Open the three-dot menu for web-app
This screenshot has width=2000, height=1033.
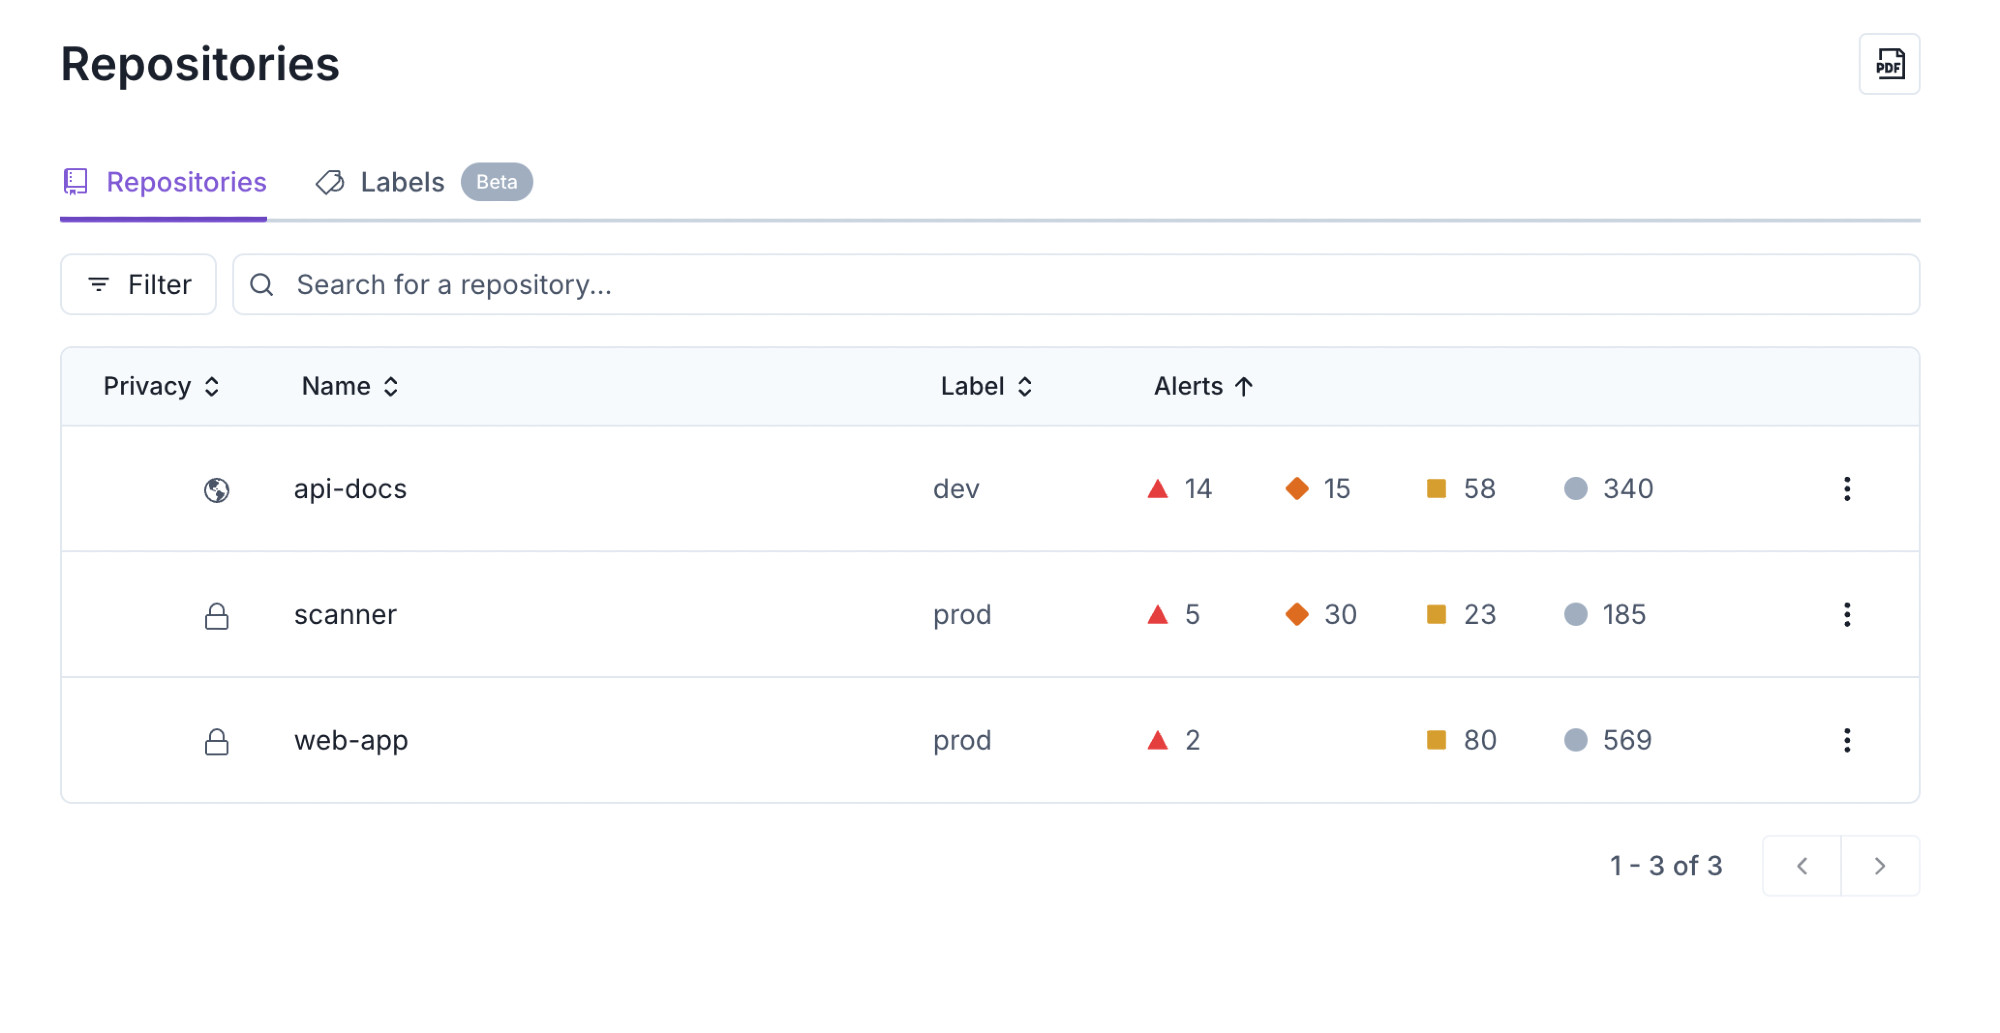click(1847, 740)
